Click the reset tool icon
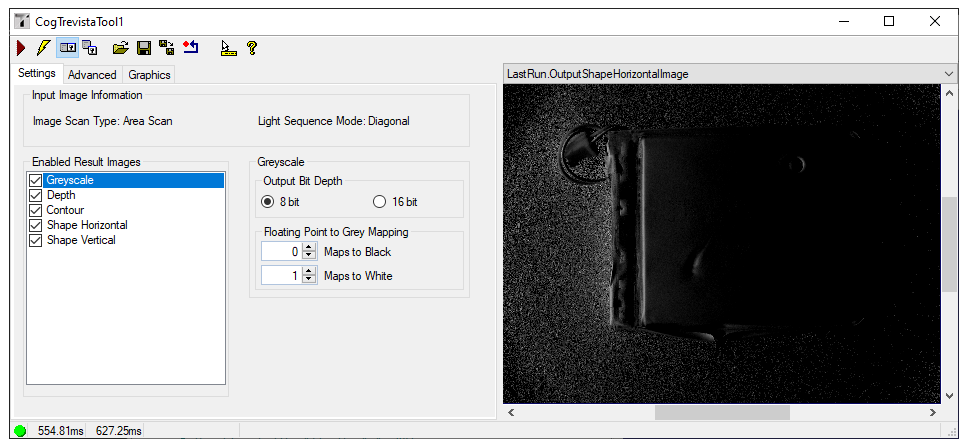Image resolution: width=965 pixels, height=447 pixels. pyautogui.click(x=191, y=47)
